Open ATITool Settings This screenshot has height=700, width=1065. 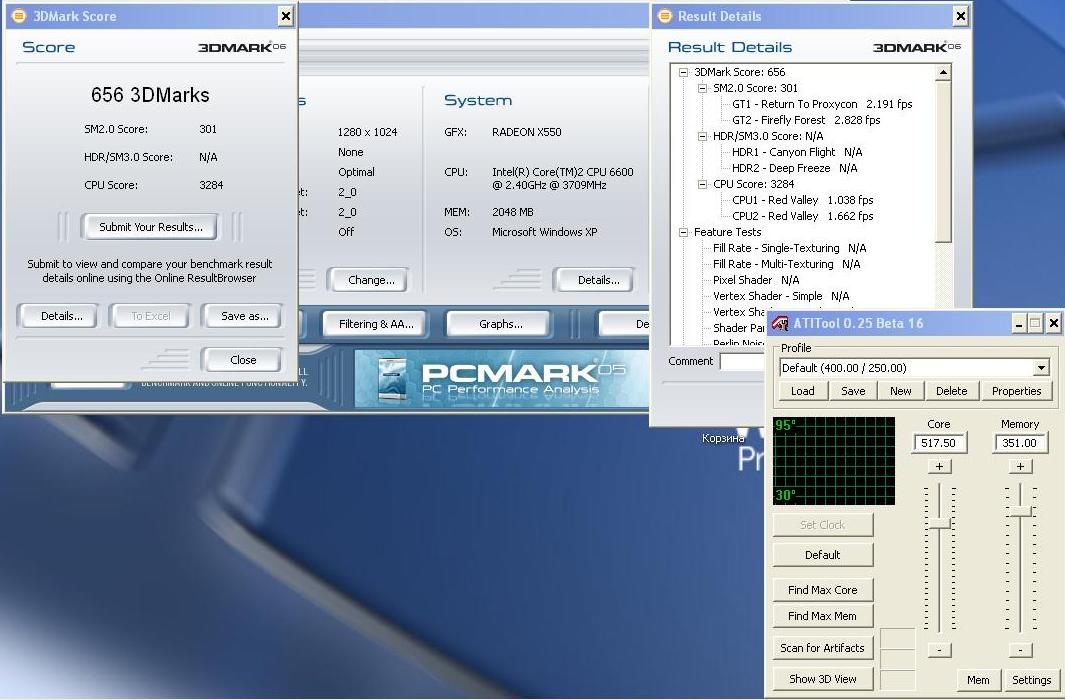click(1031, 680)
